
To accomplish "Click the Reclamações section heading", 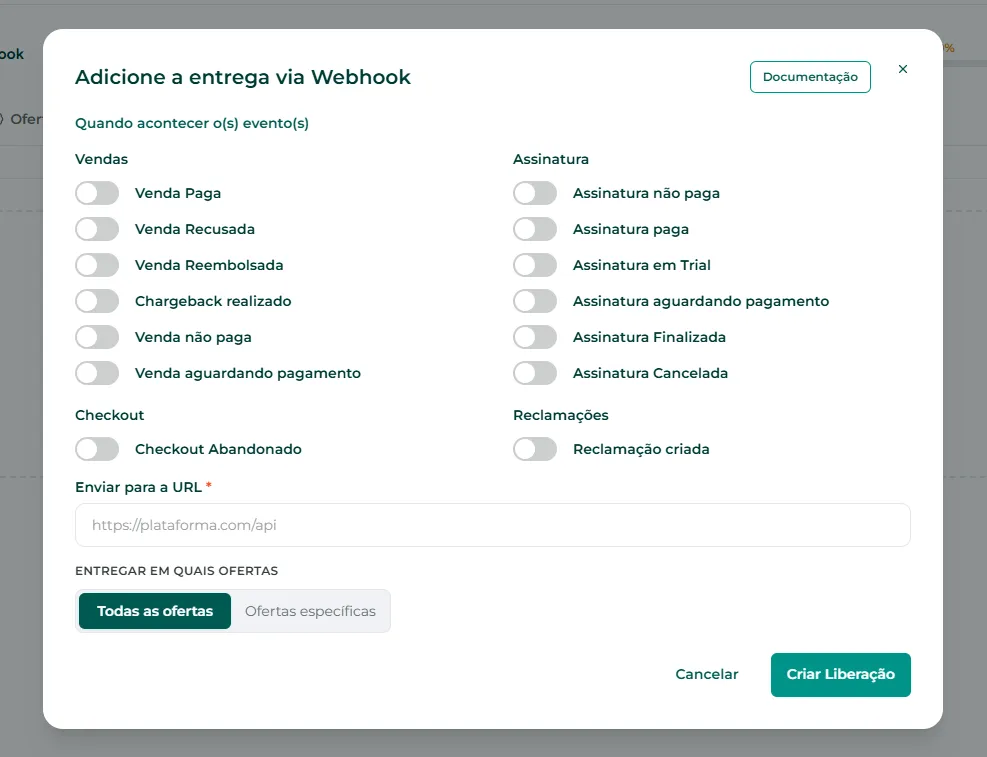I will coord(561,415).
